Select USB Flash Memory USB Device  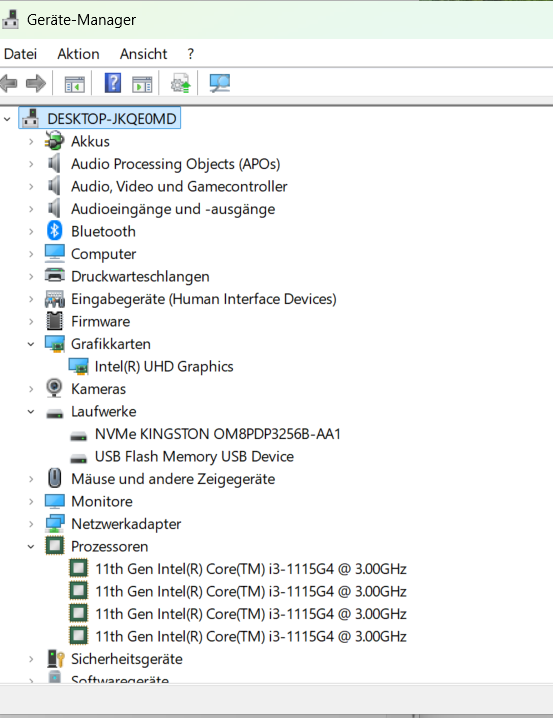click(x=194, y=457)
